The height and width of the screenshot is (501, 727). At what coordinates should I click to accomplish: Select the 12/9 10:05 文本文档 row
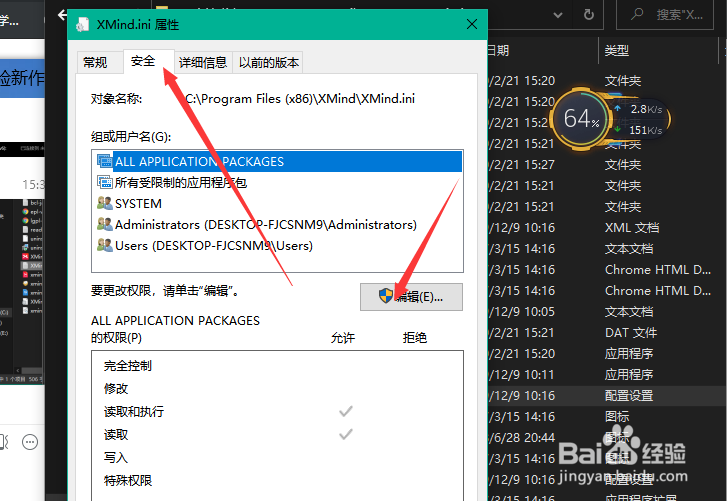(607, 311)
